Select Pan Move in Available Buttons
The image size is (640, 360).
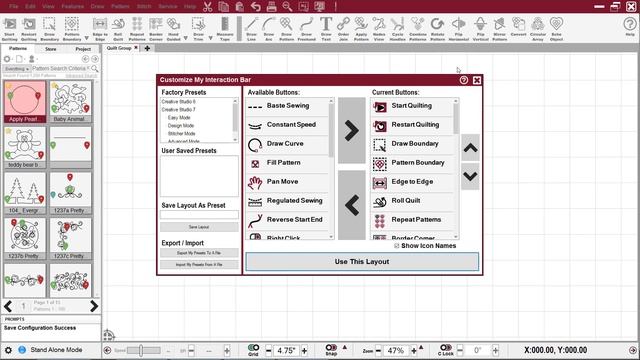point(287,182)
